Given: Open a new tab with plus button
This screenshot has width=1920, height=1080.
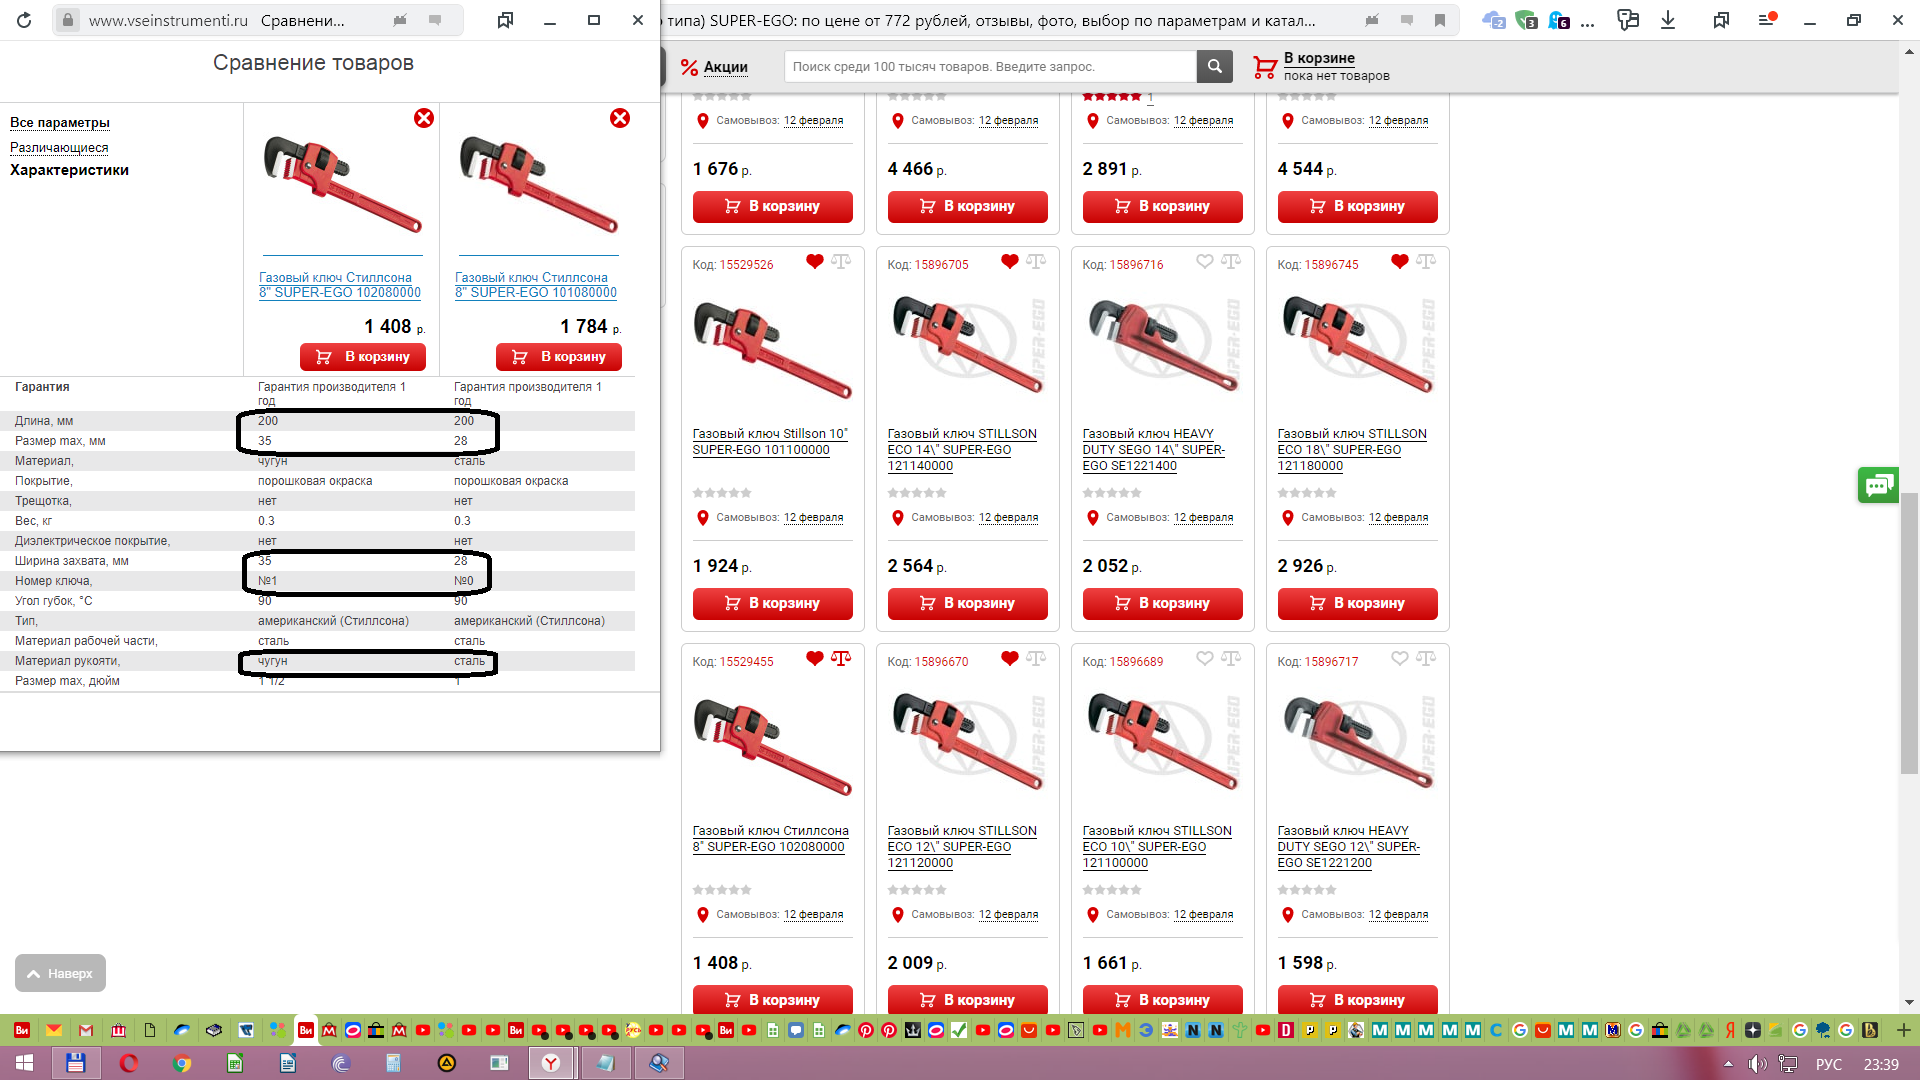Looking at the screenshot, I should [1903, 1030].
